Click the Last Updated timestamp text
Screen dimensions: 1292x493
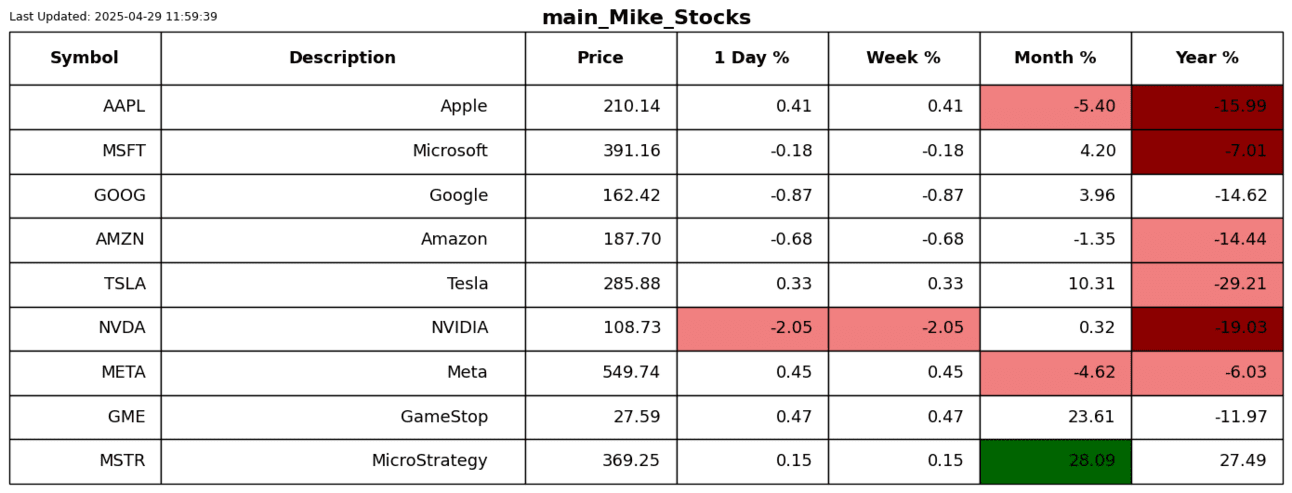point(113,17)
